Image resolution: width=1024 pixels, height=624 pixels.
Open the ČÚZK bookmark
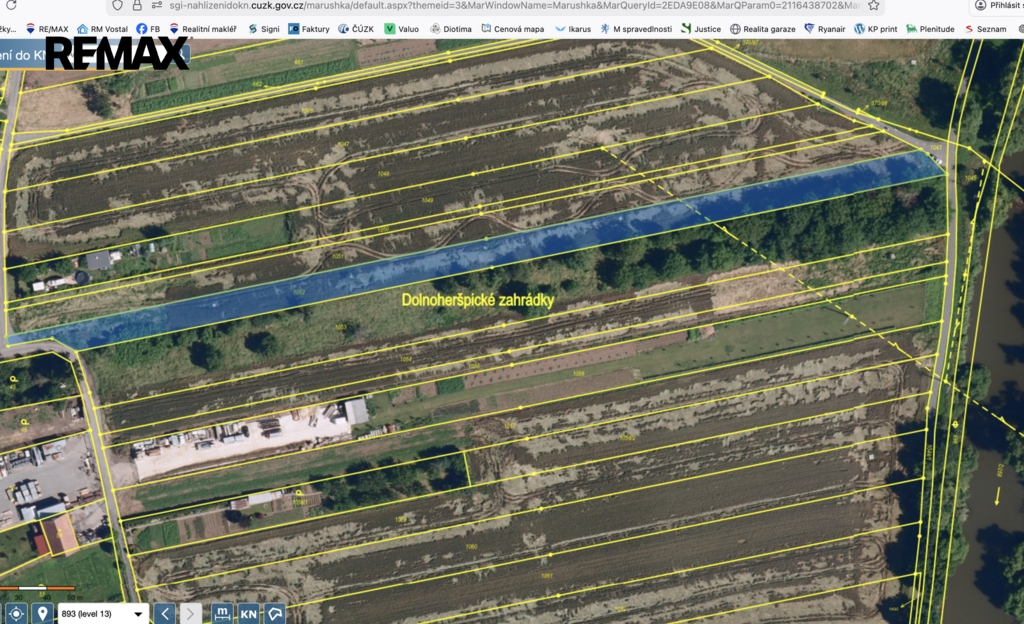click(356, 29)
